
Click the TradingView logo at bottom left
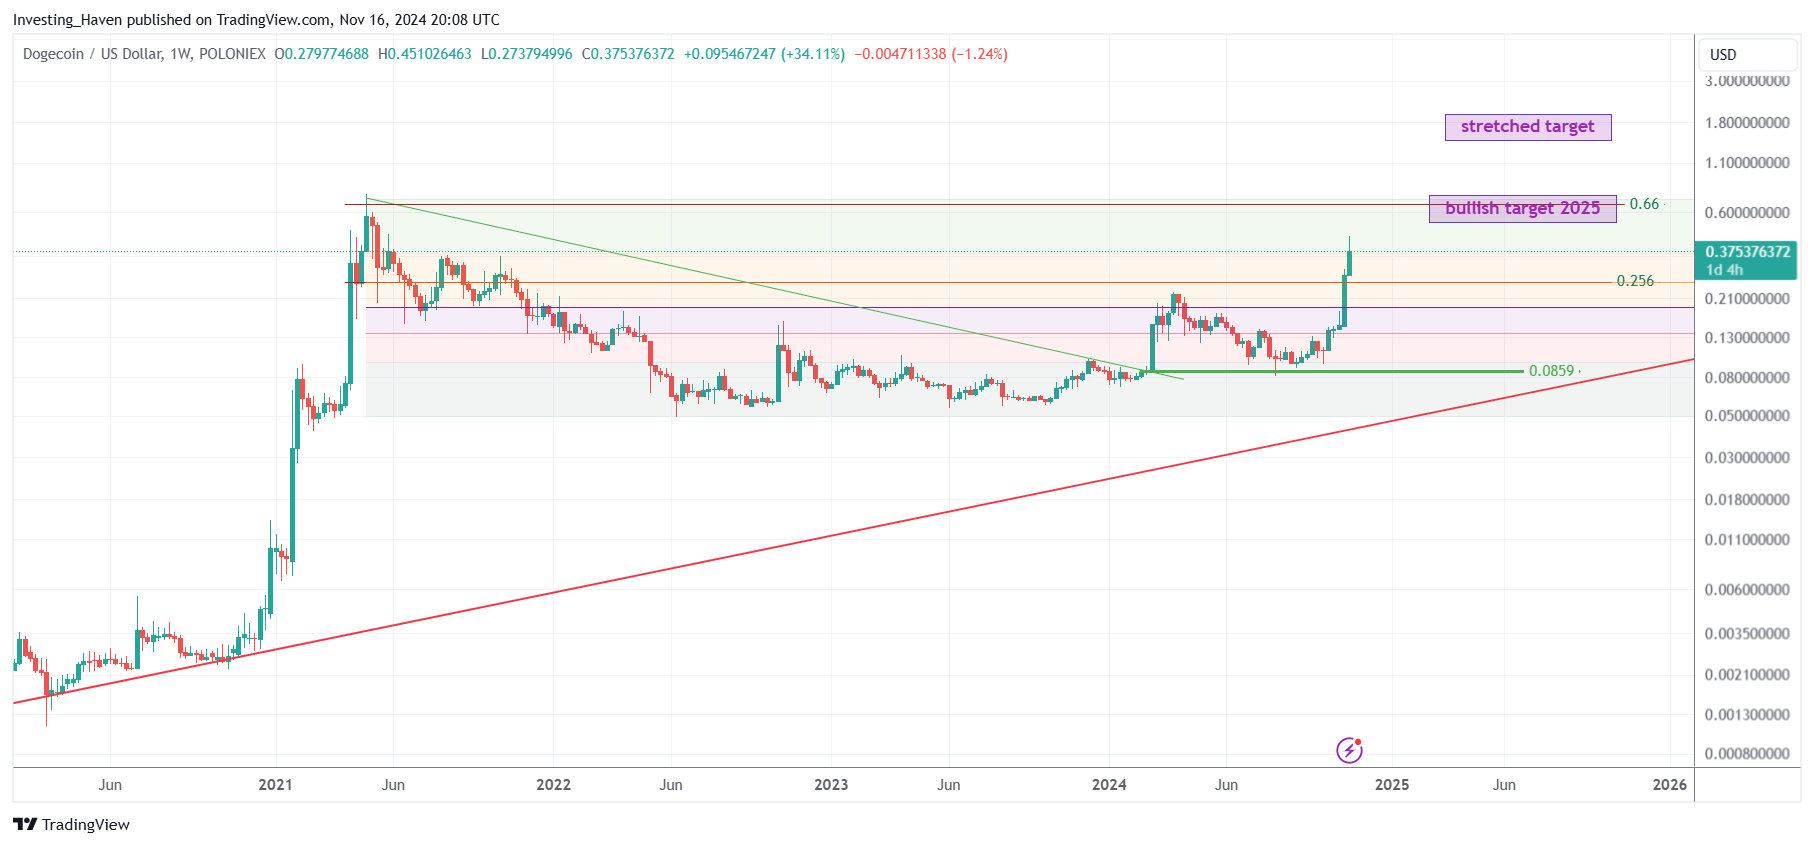click(x=71, y=824)
